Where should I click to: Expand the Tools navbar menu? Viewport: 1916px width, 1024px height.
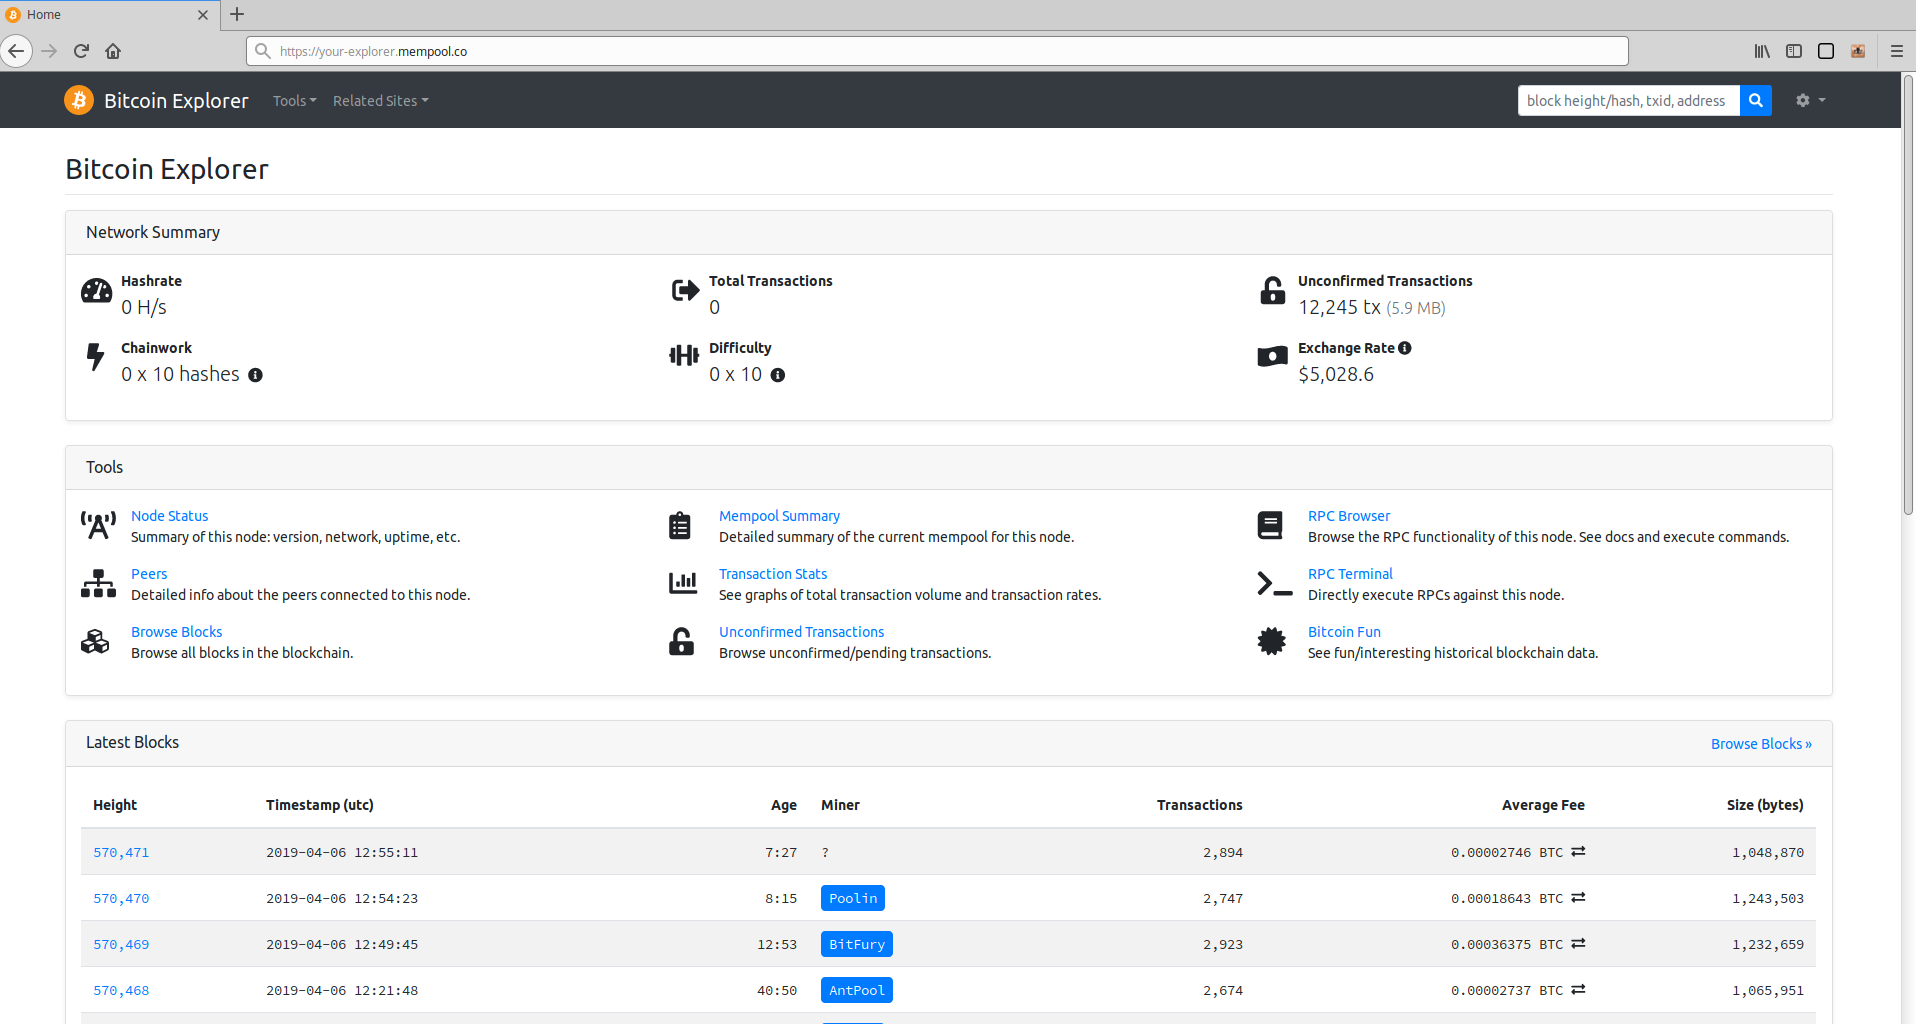[294, 101]
